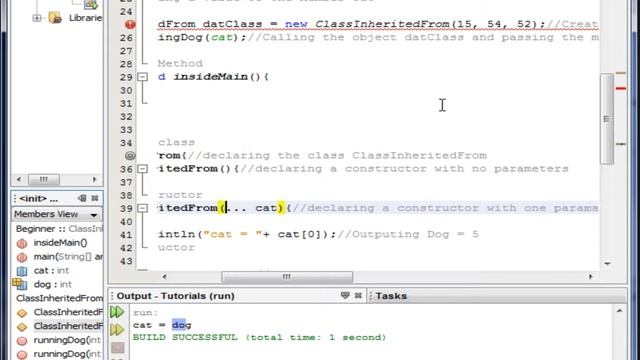The width and height of the screenshot is (640, 360).
Task: Select insideMain() in the Navigator
Action: click(x=60, y=242)
